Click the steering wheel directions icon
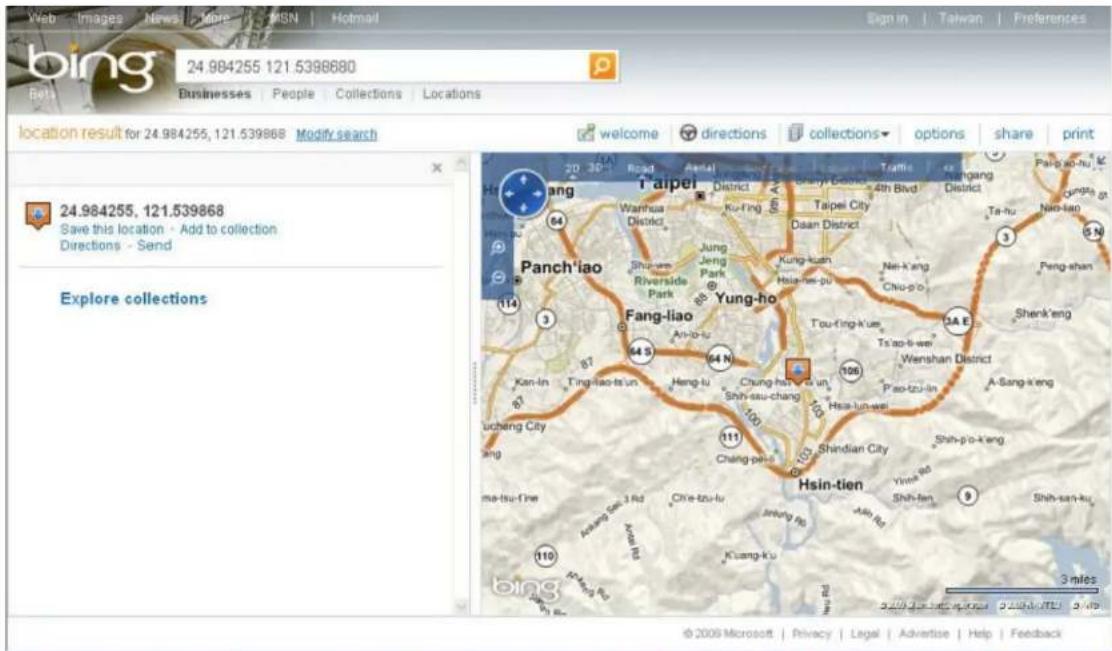1112x651 pixels. click(688, 133)
